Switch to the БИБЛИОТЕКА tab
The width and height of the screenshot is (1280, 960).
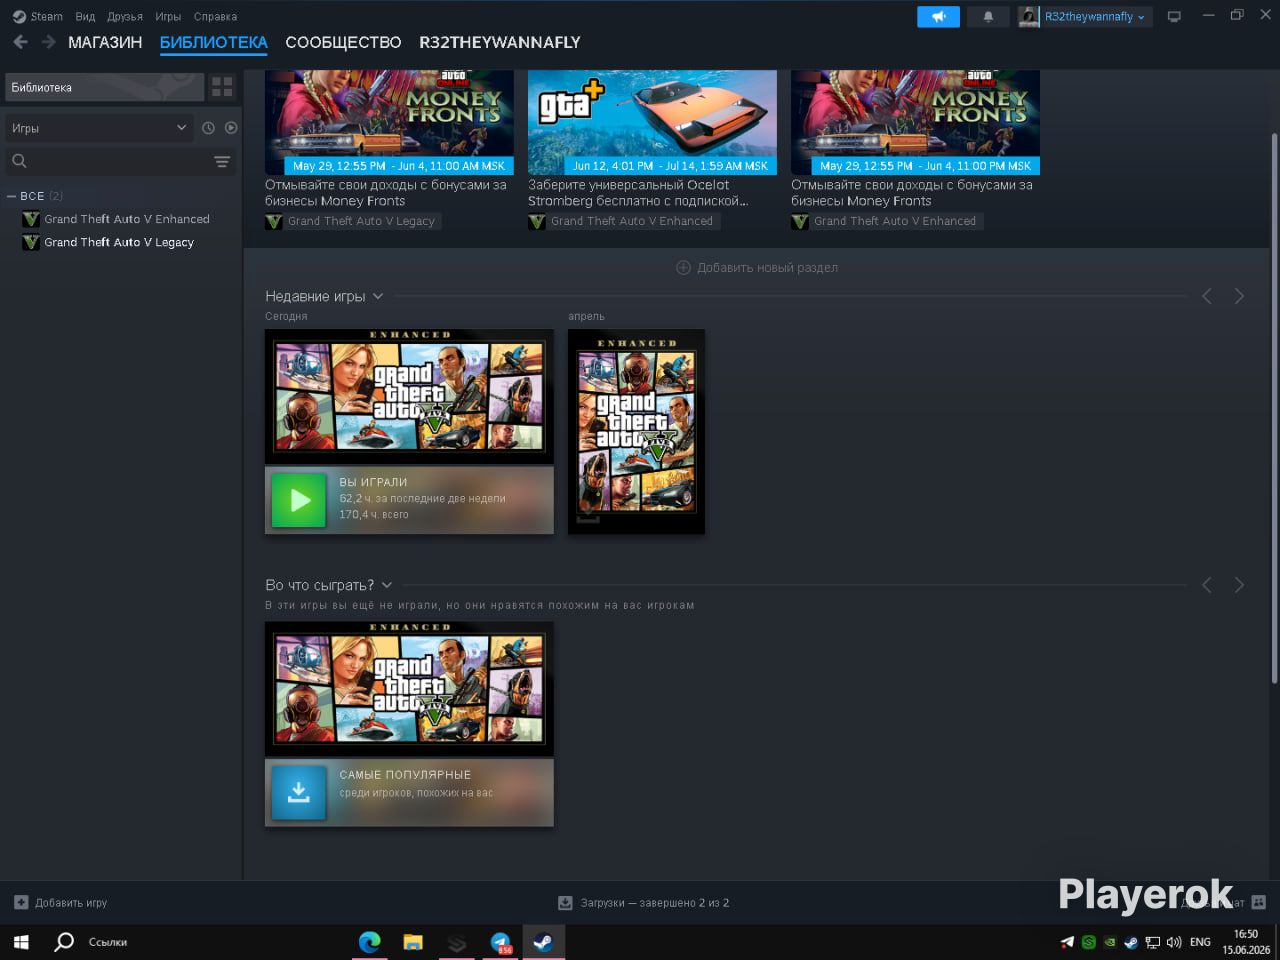point(214,42)
